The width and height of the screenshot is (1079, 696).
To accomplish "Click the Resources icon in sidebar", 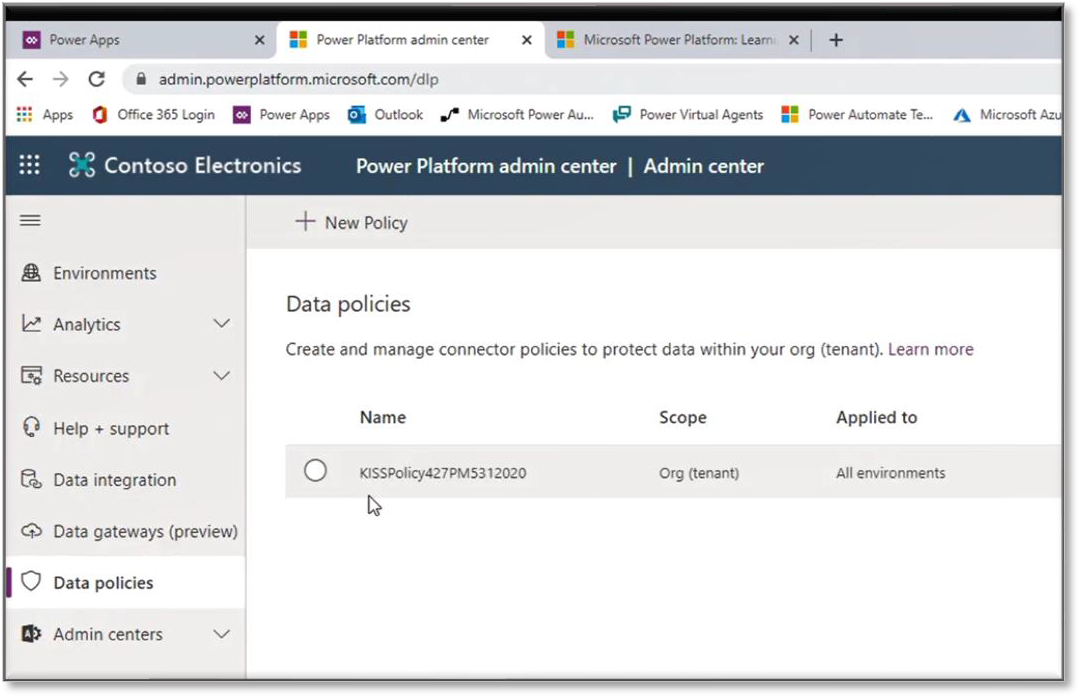I will click(31, 376).
